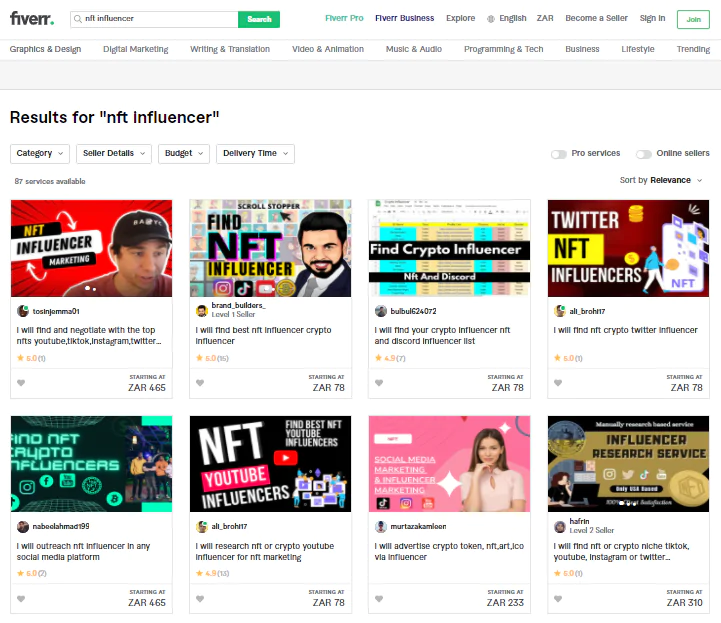Favorite the bulbul624072 gig with heart icon
Viewport: 721px width, 623px height.
pyautogui.click(x=378, y=383)
